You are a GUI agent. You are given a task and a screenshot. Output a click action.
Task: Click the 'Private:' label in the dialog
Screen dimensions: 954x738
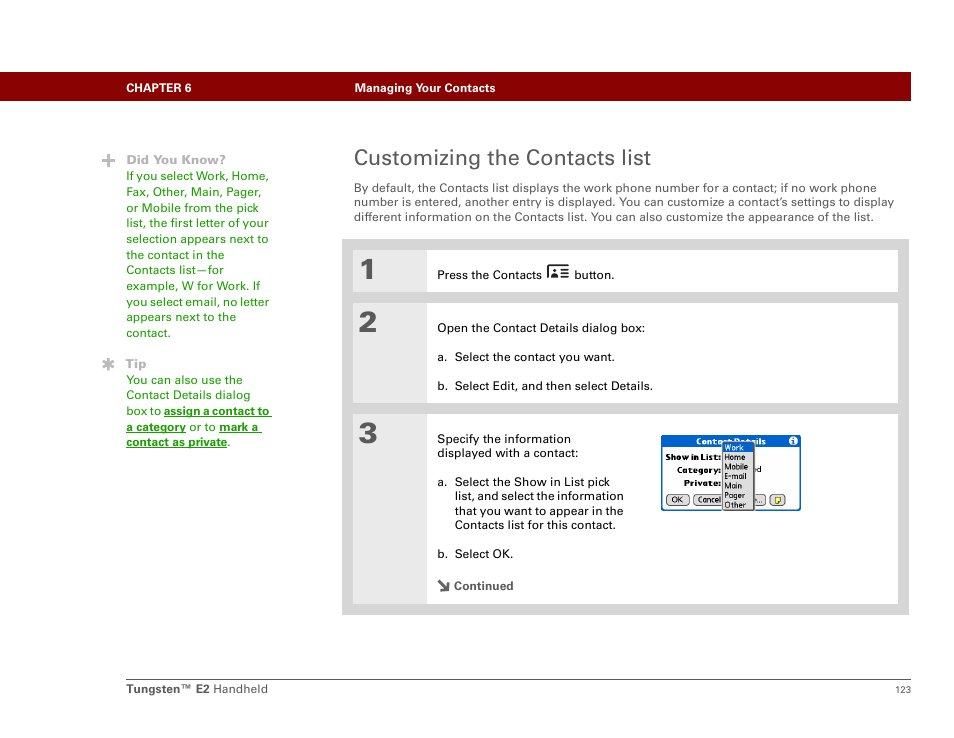702,483
